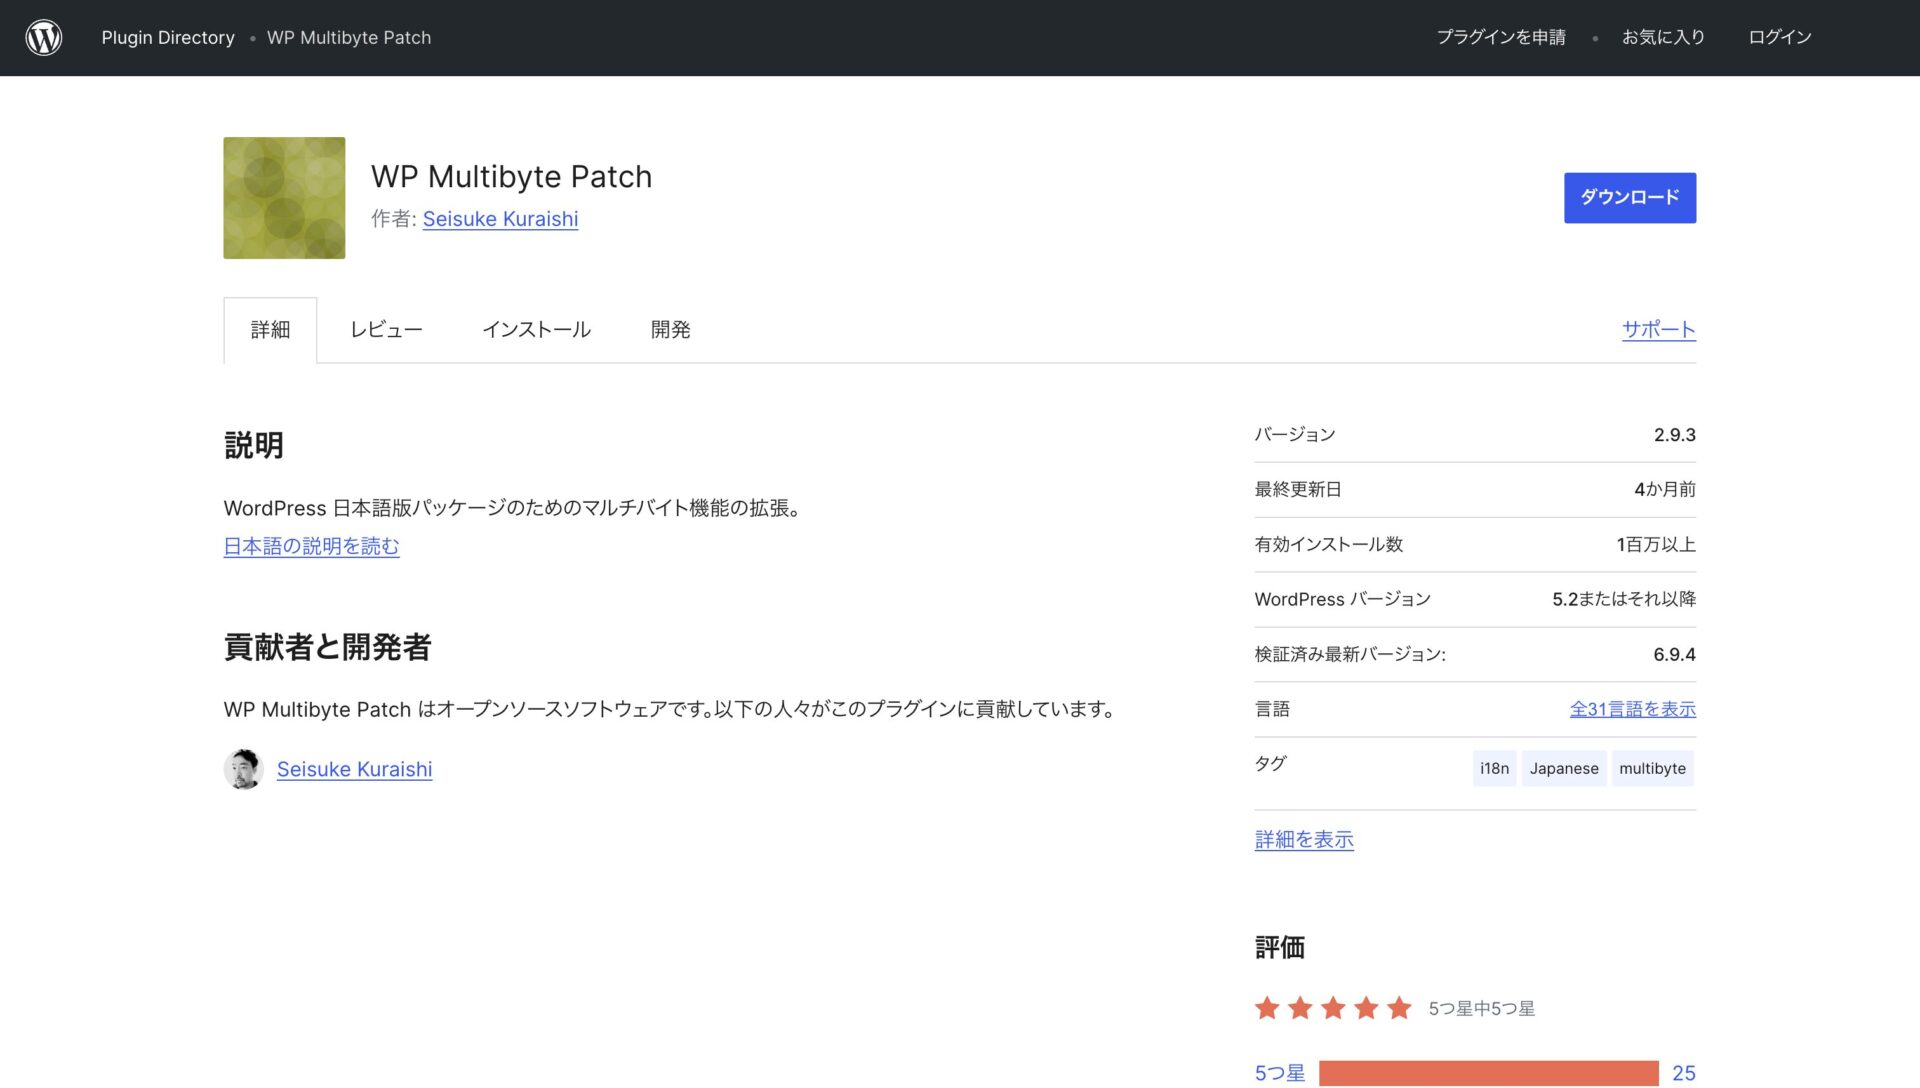Switch to the 開発 tab
Viewport: 1920px width, 1088px height.
[x=670, y=330]
